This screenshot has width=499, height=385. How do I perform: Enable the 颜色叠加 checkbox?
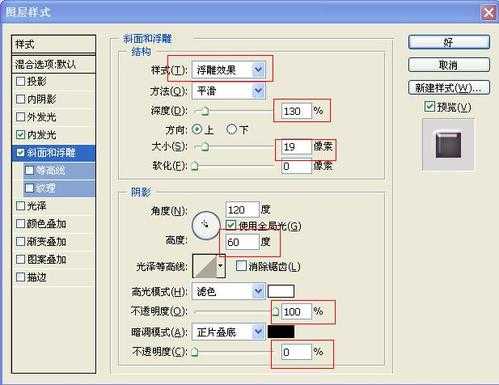(21, 224)
